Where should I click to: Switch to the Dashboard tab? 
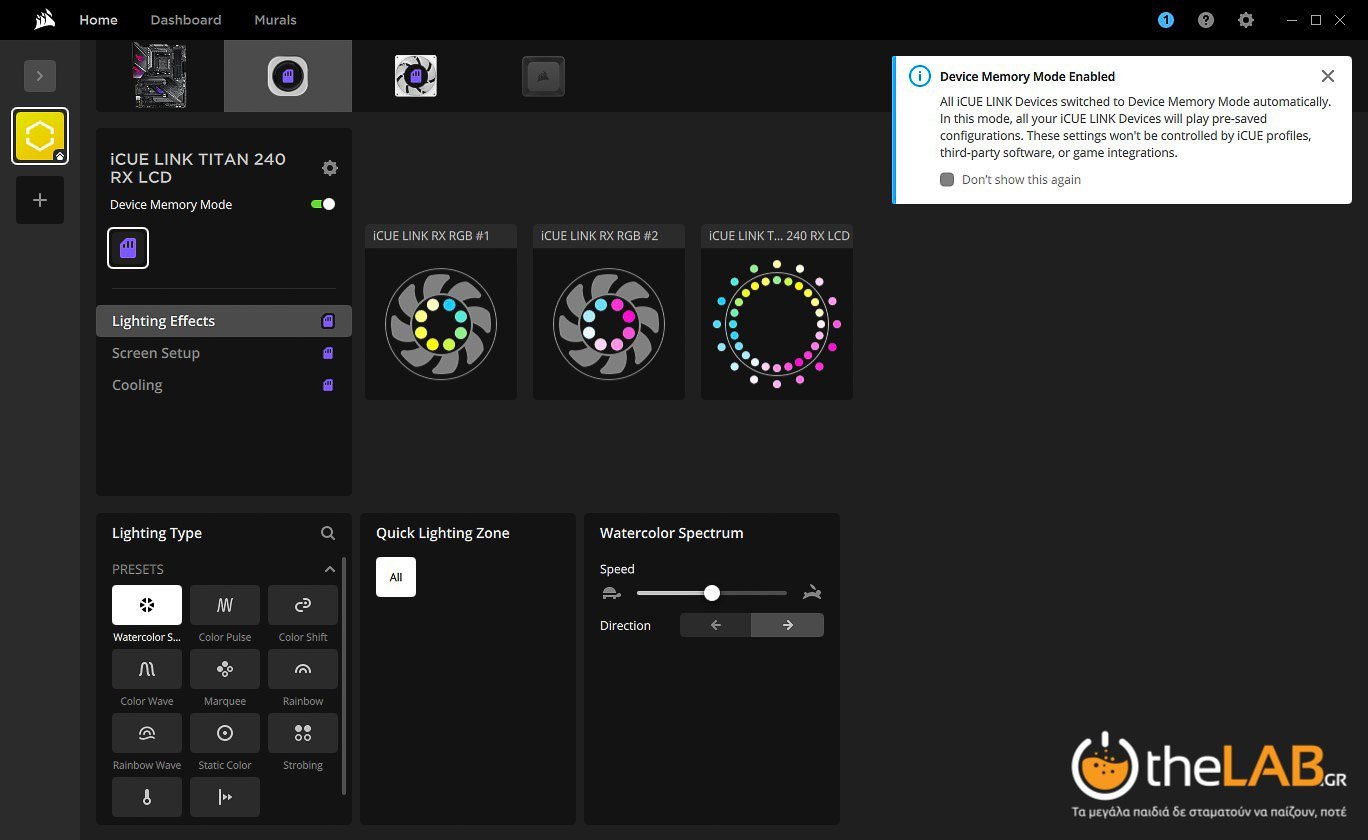pyautogui.click(x=186, y=20)
